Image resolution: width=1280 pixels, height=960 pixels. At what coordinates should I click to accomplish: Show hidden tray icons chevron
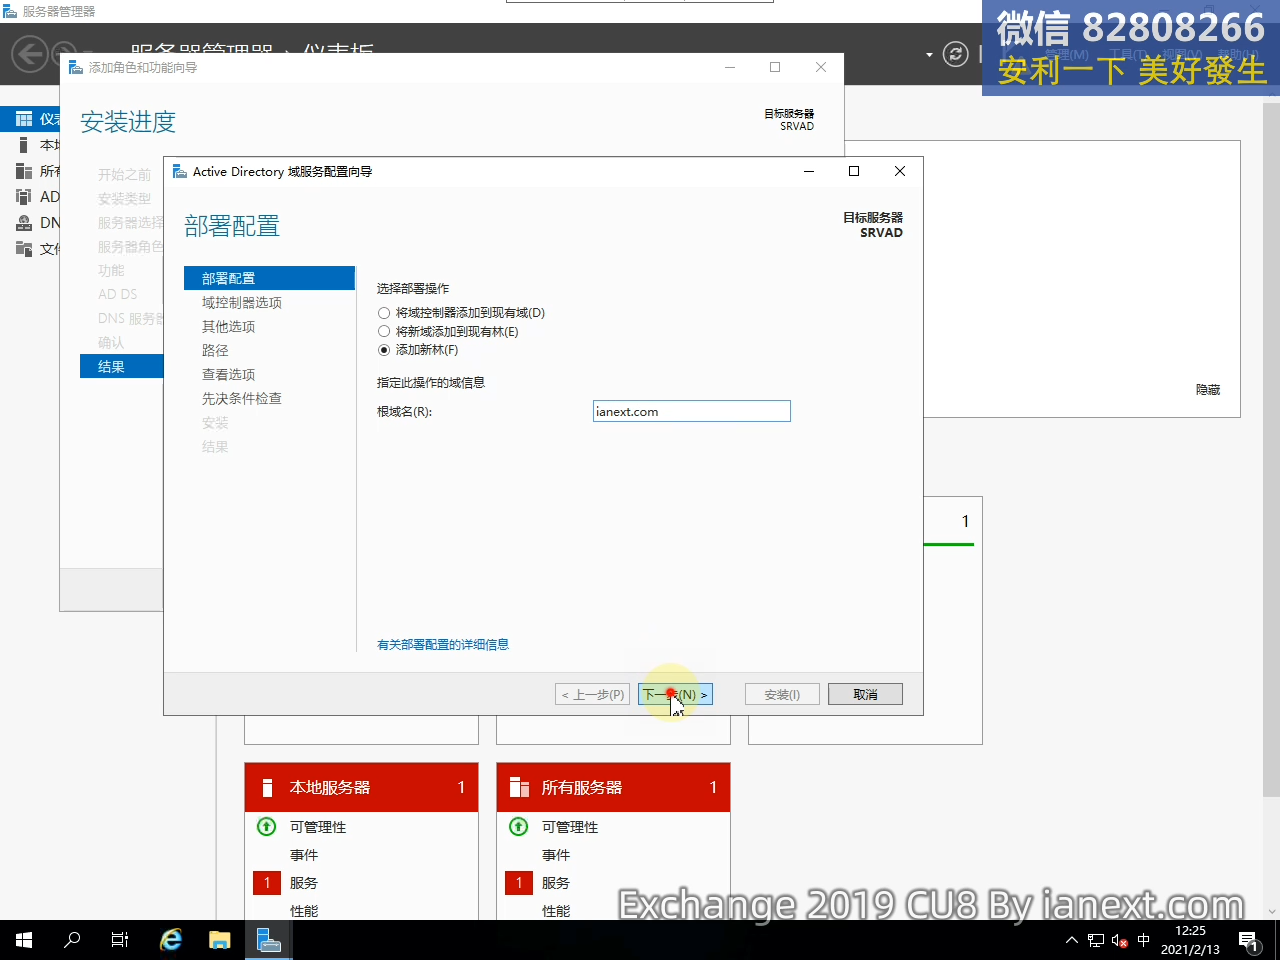tap(1072, 940)
